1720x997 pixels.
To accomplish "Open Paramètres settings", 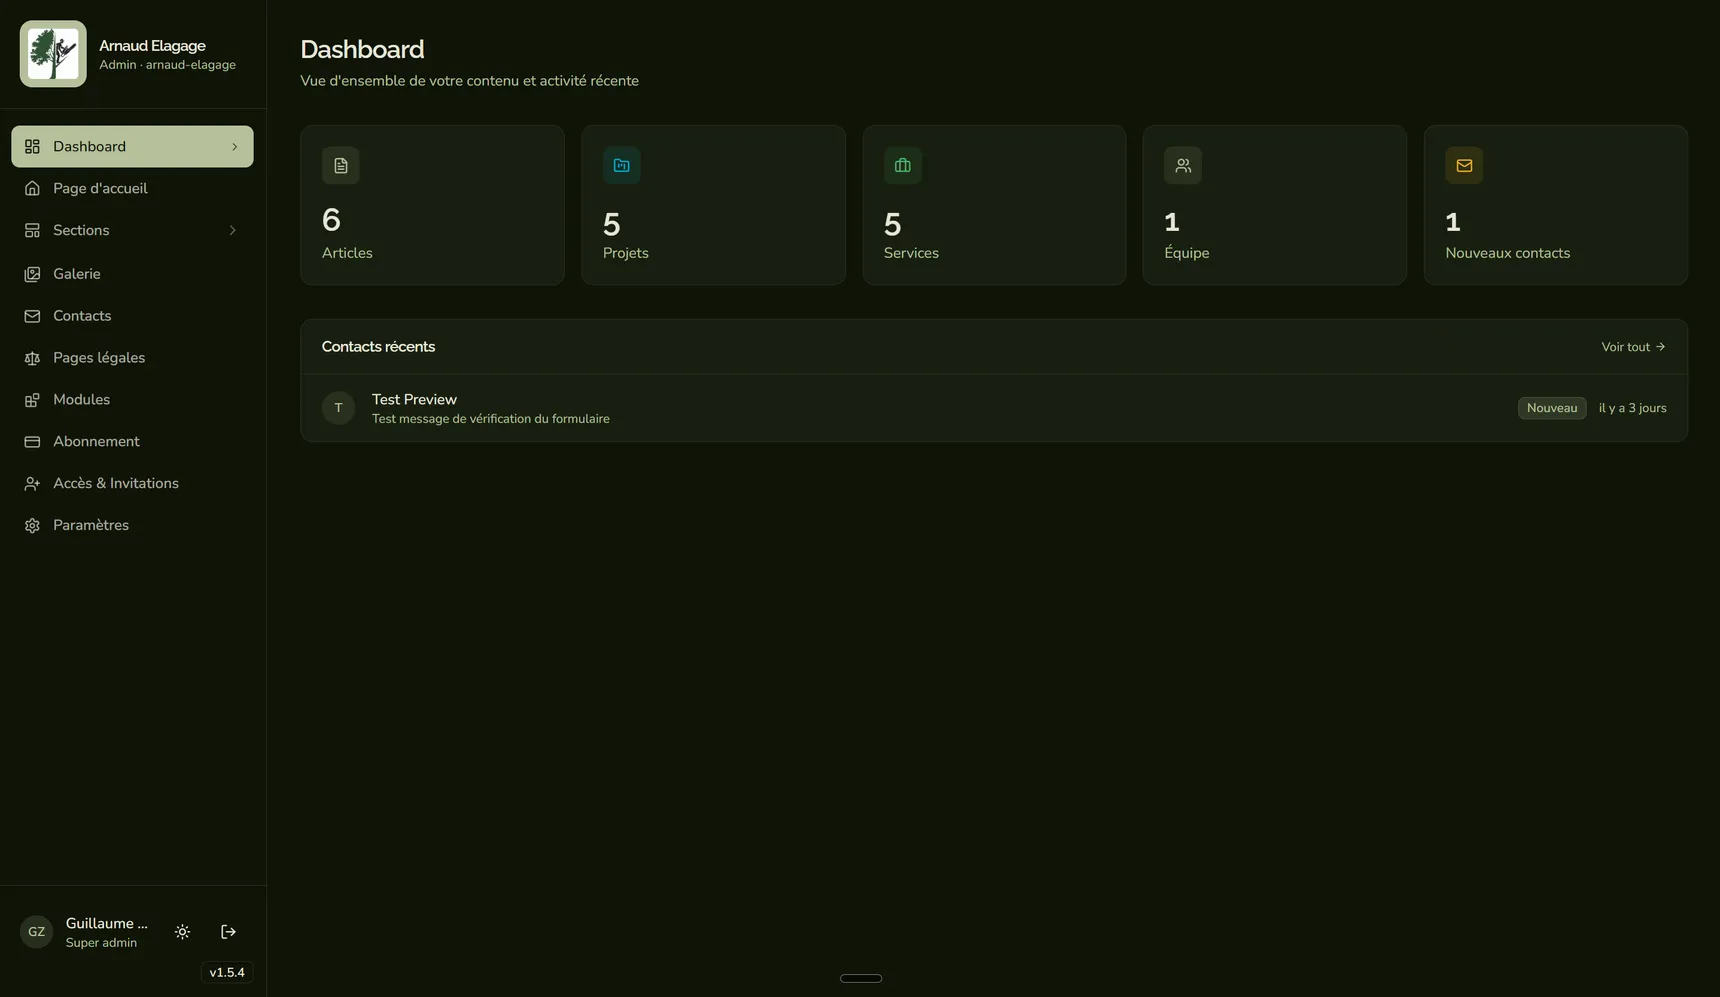I will (132, 526).
